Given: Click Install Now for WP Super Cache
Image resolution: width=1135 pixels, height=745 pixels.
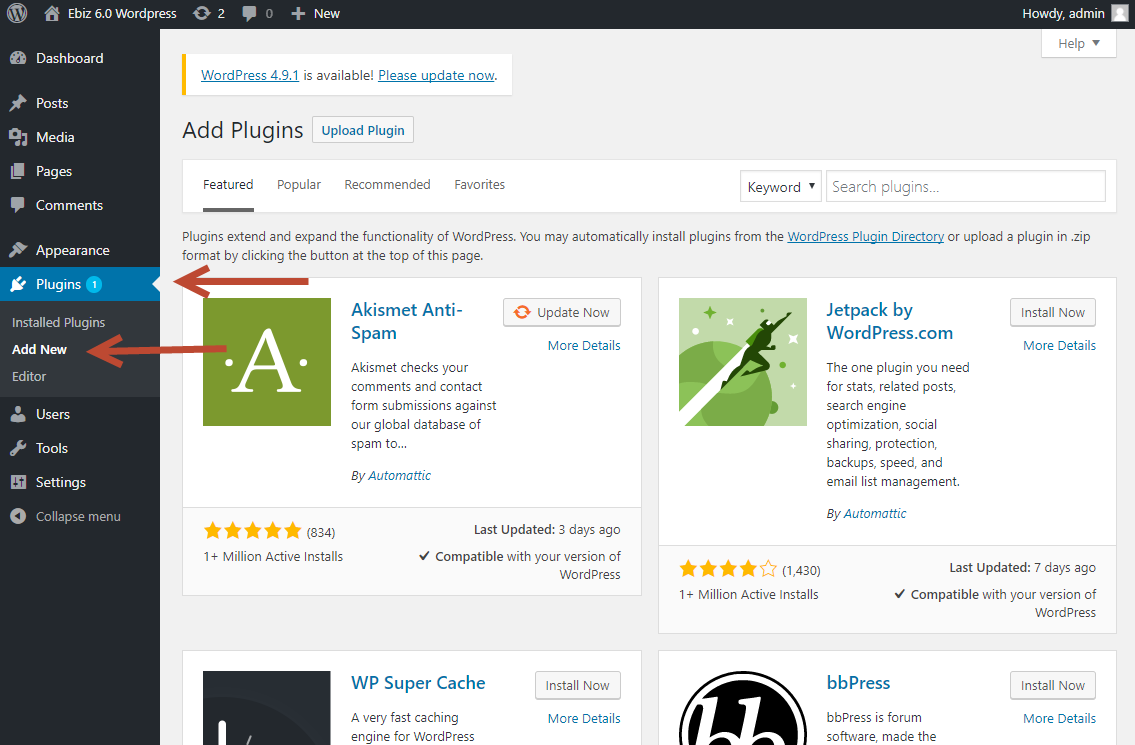Looking at the screenshot, I should click(578, 685).
